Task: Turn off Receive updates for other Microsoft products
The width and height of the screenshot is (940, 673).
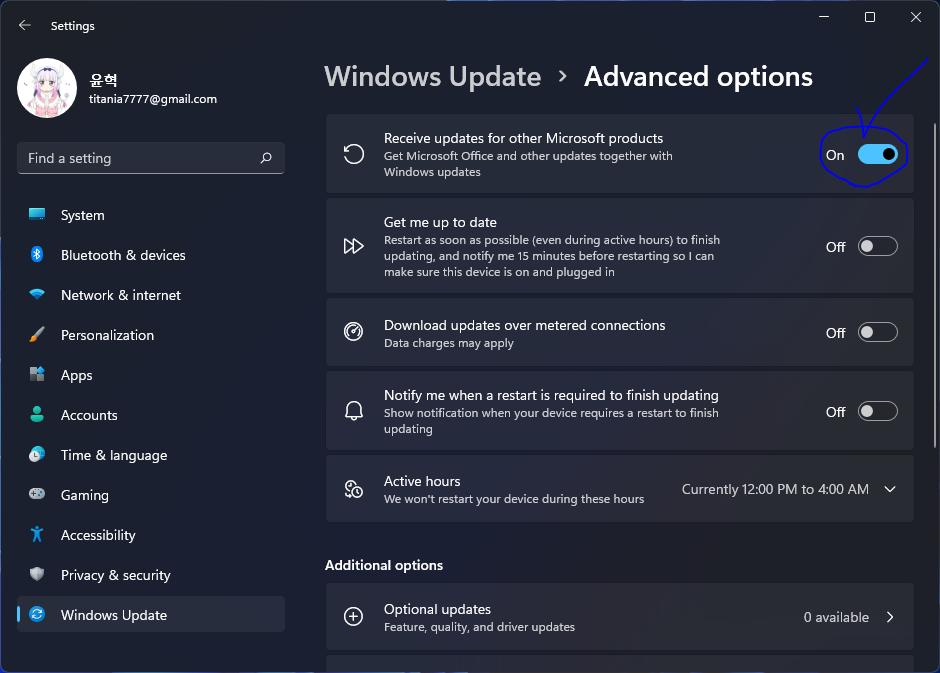Action: (878, 155)
